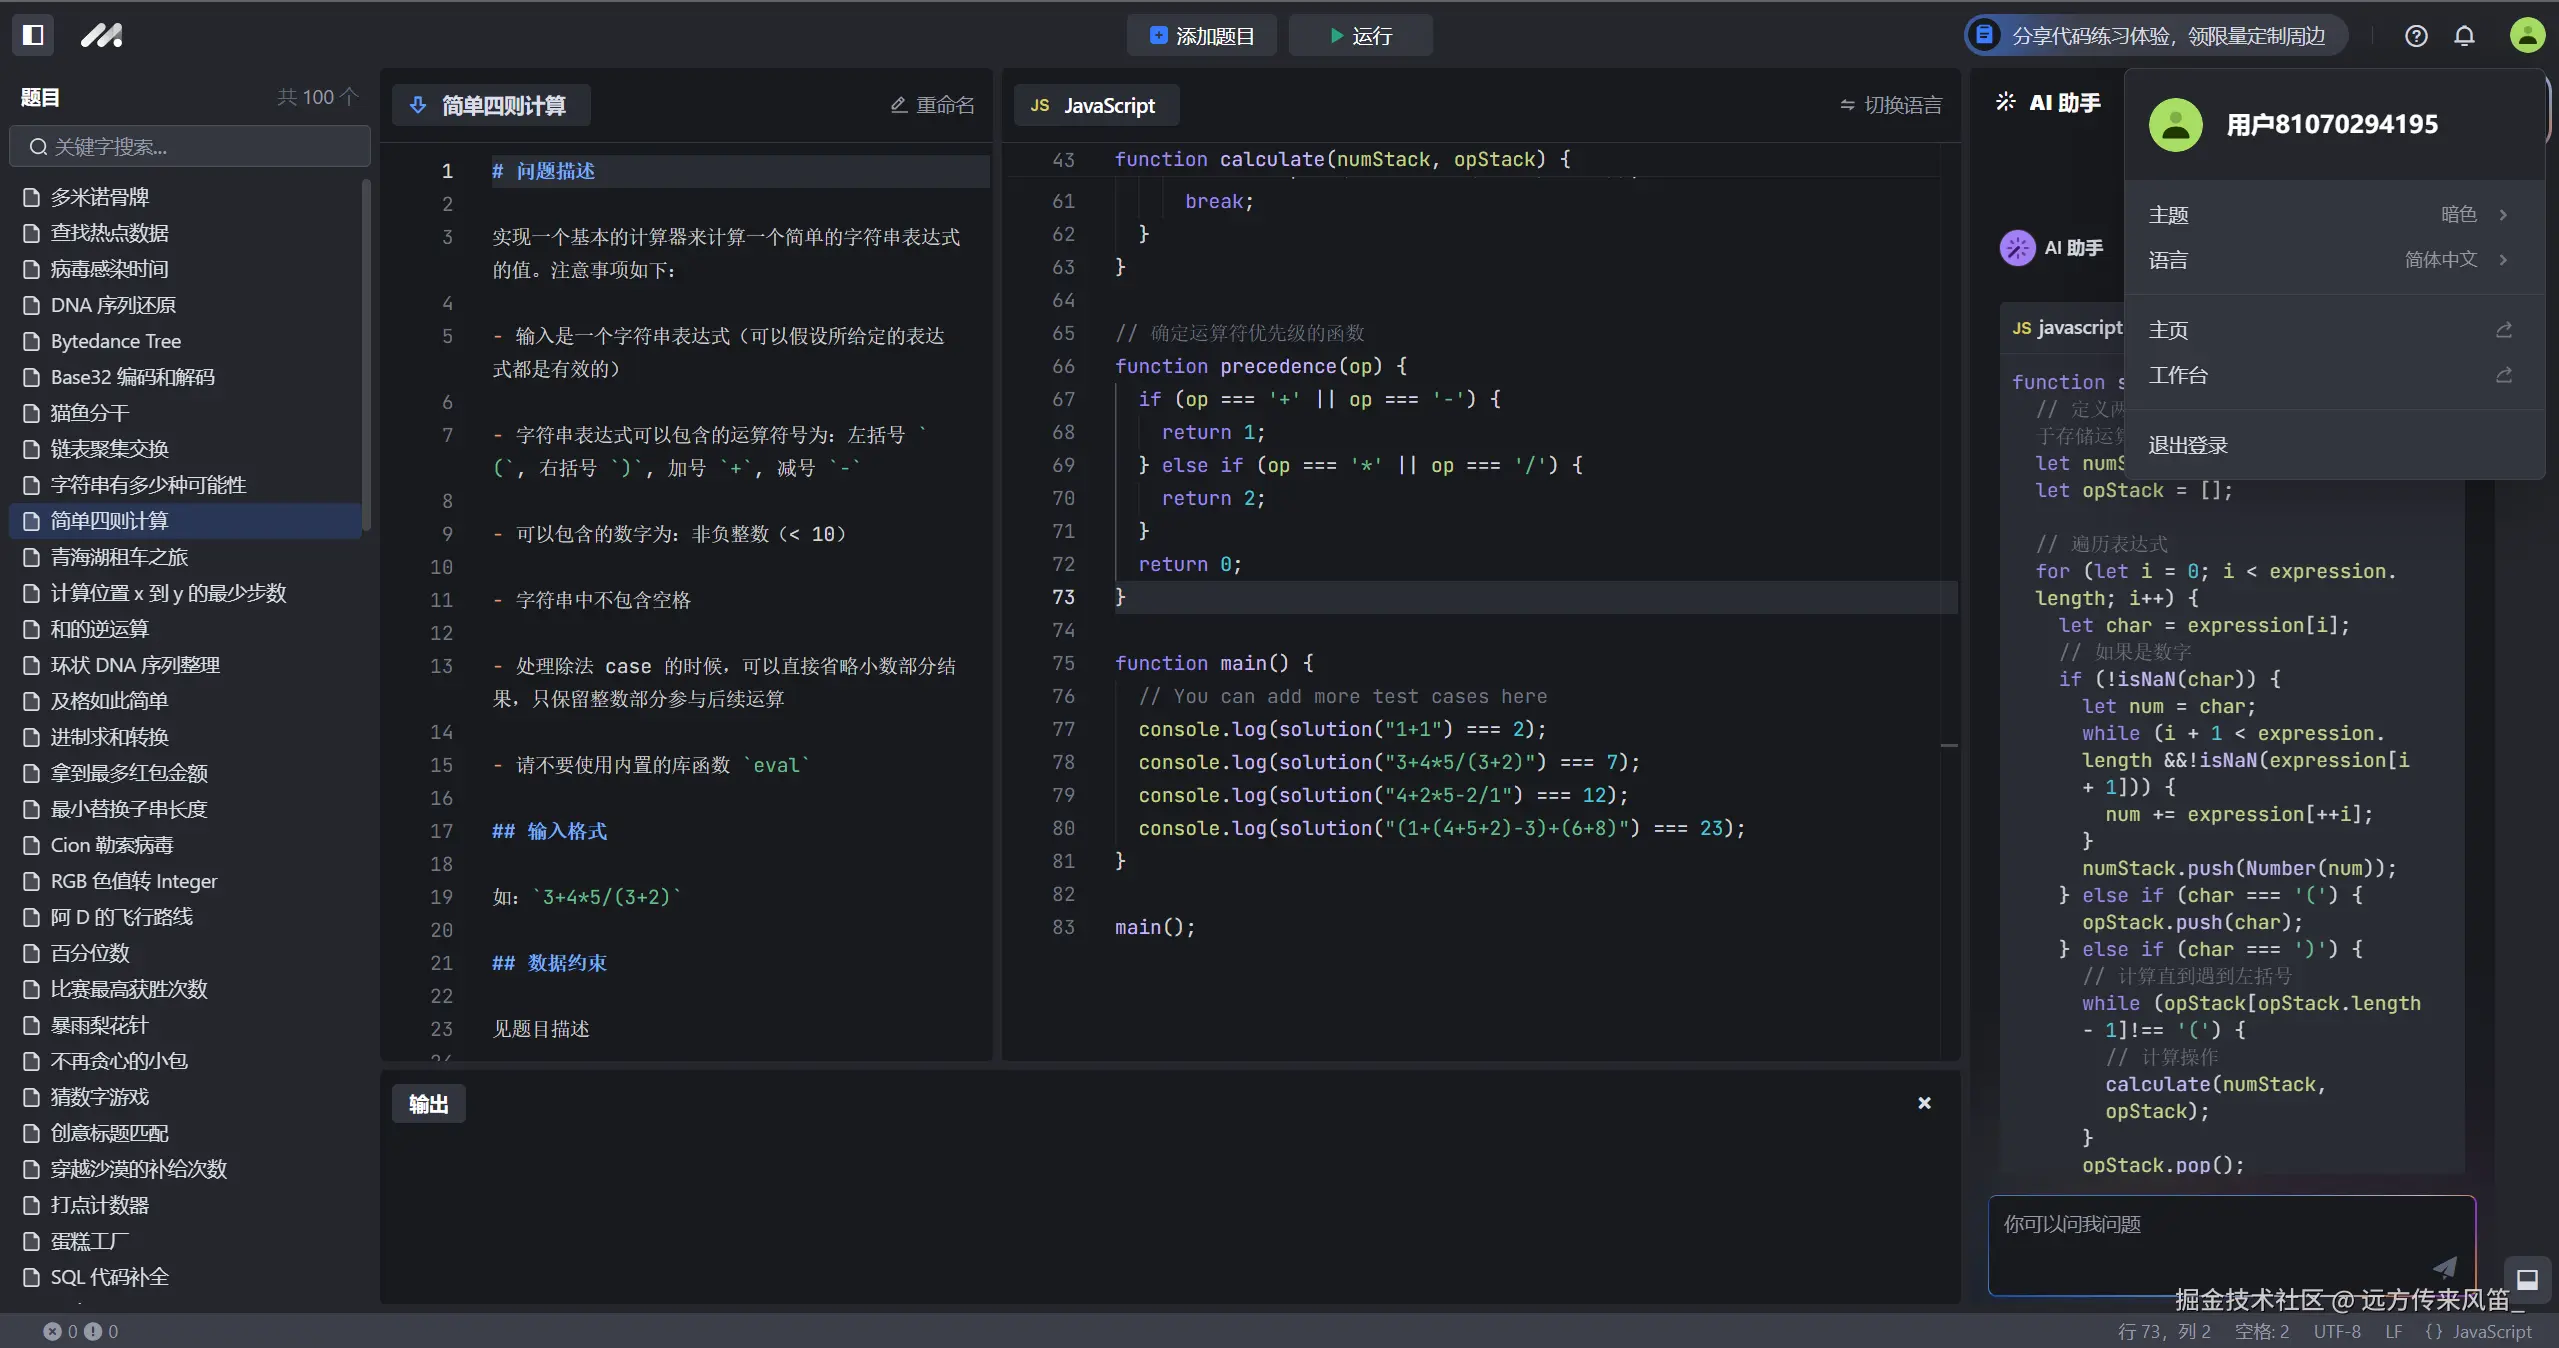Open the help question mark icon
The image size is (2559, 1348).
pos(2416,36)
